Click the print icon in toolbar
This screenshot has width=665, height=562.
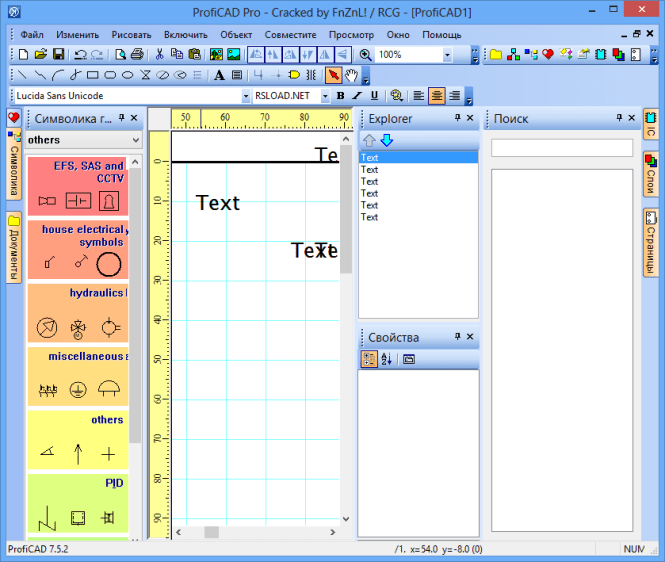click(137, 54)
